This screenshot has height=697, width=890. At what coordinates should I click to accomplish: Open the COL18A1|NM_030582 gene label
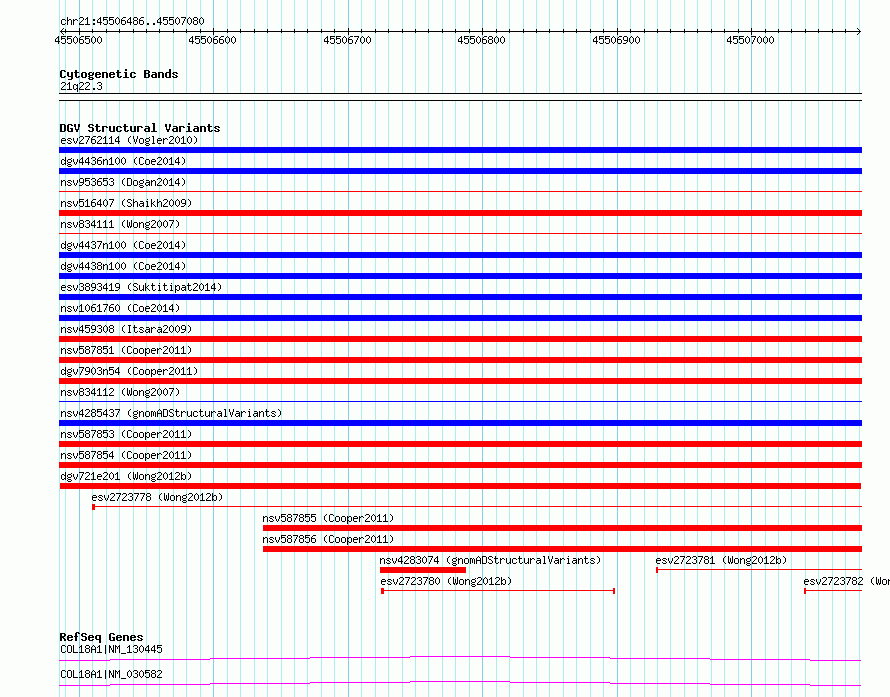[111, 674]
